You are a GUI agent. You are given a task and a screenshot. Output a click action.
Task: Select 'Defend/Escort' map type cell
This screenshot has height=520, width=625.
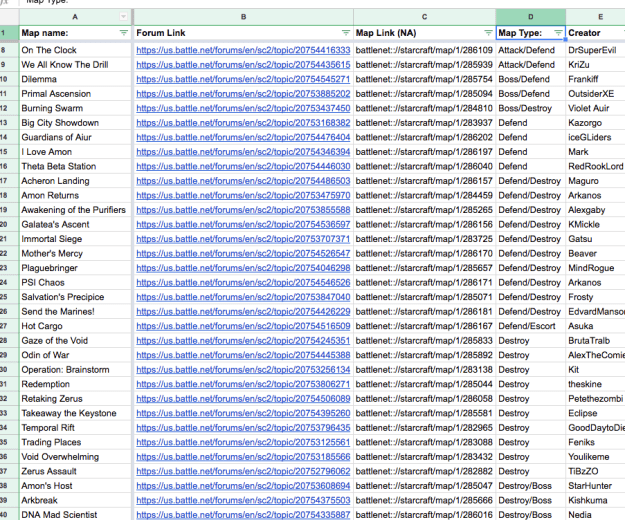[531, 326]
